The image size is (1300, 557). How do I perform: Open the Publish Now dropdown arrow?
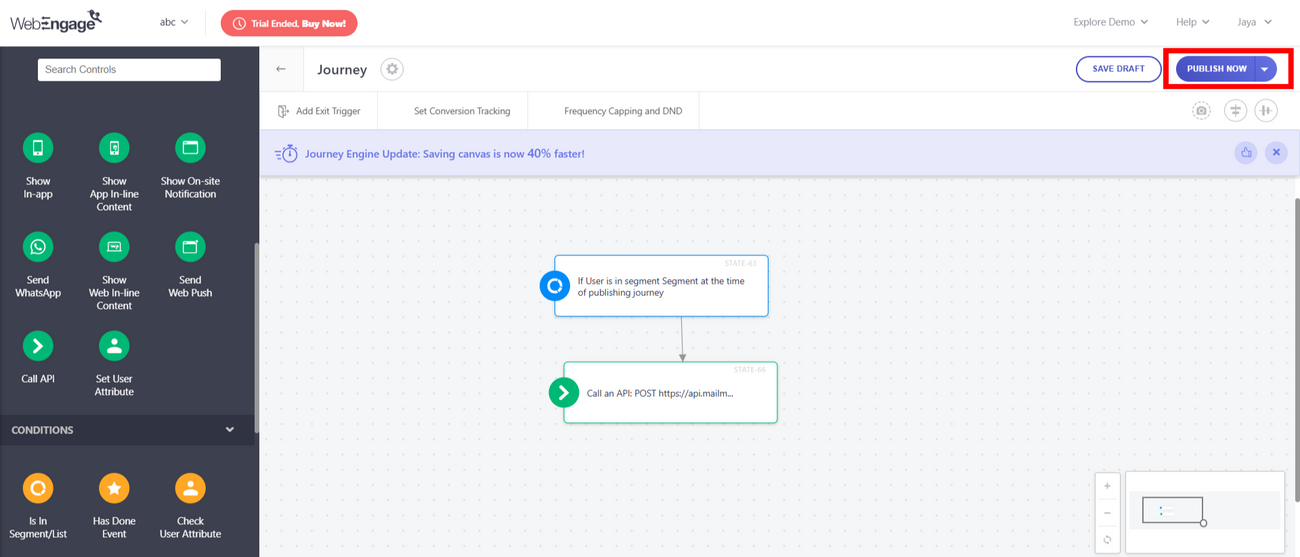point(1265,69)
